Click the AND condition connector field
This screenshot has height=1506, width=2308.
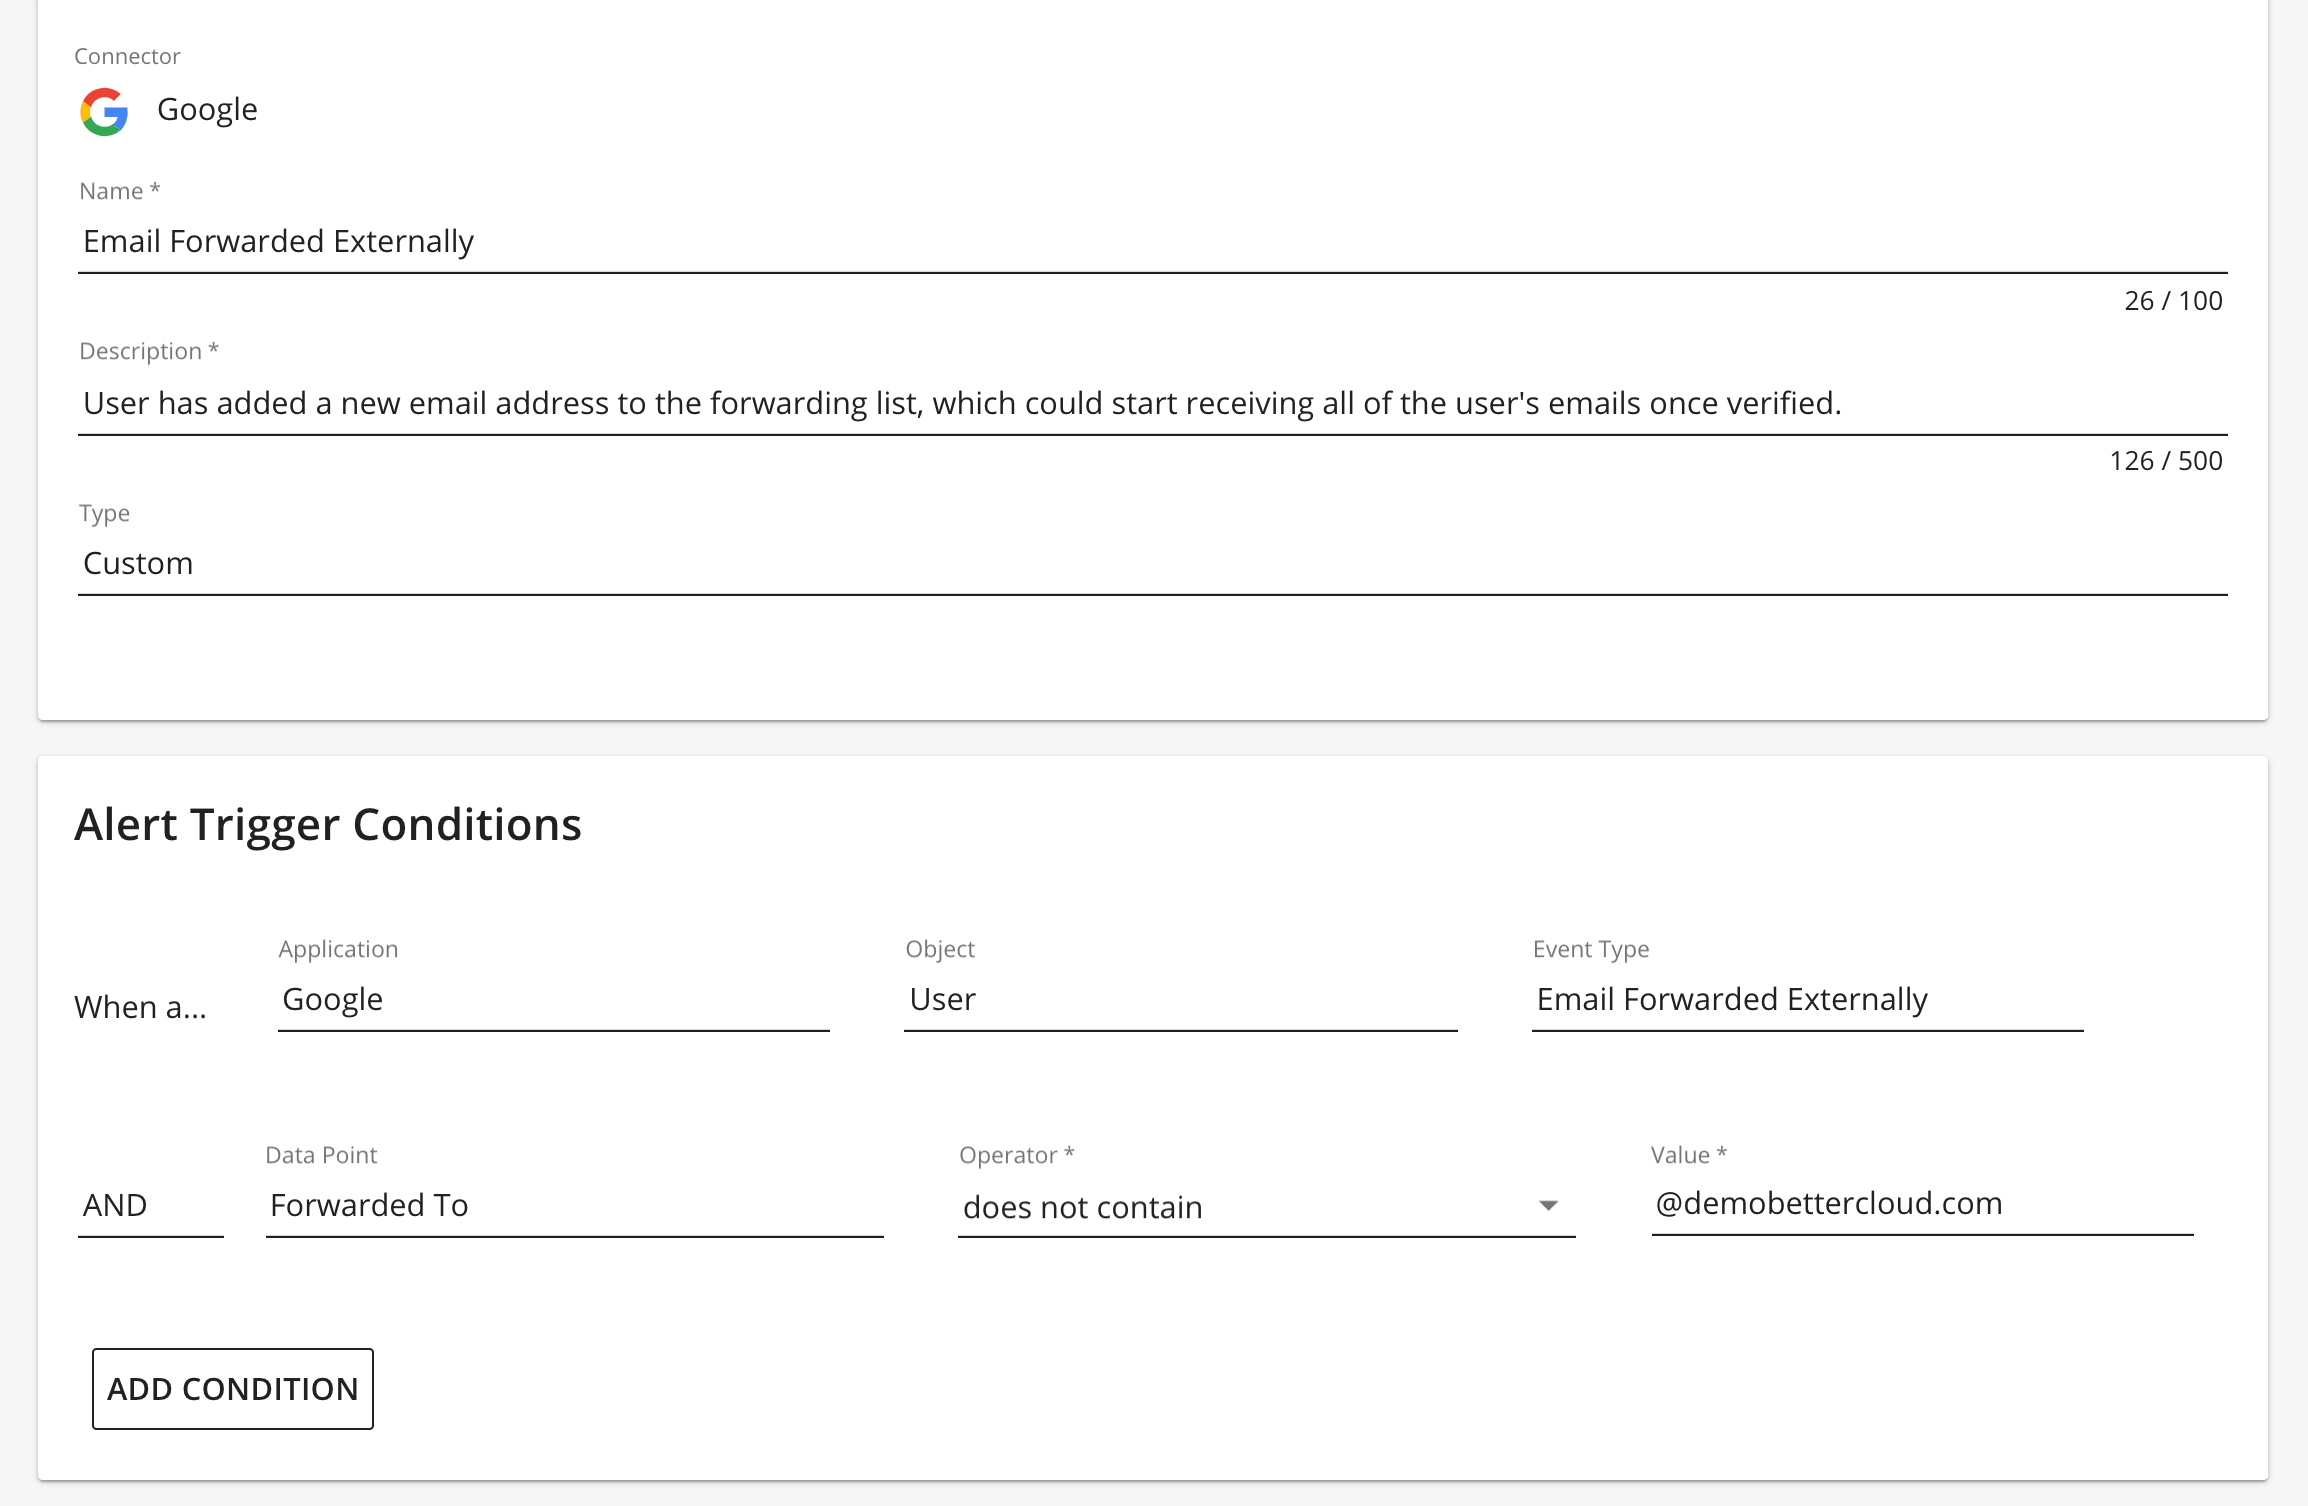coord(150,1206)
